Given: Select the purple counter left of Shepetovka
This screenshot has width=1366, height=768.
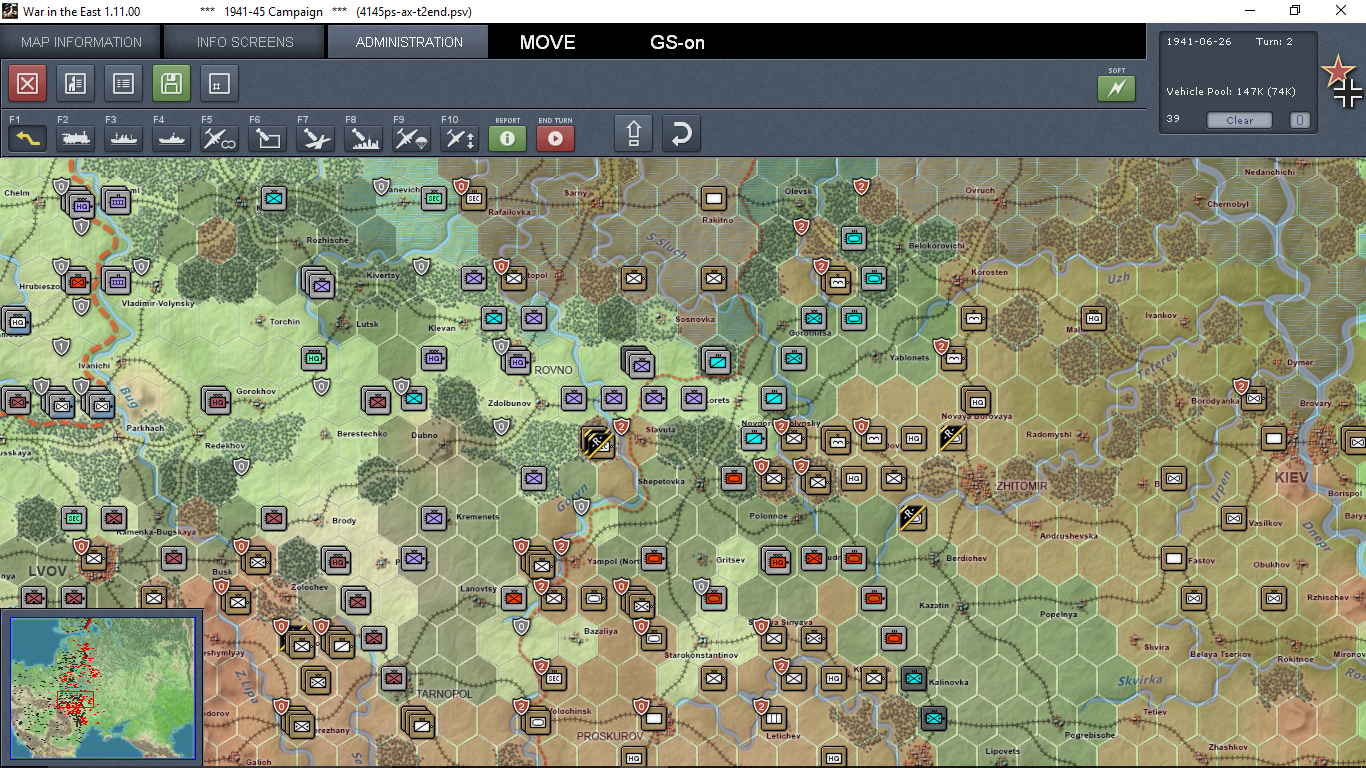Looking at the screenshot, I should tap(534, 478).
